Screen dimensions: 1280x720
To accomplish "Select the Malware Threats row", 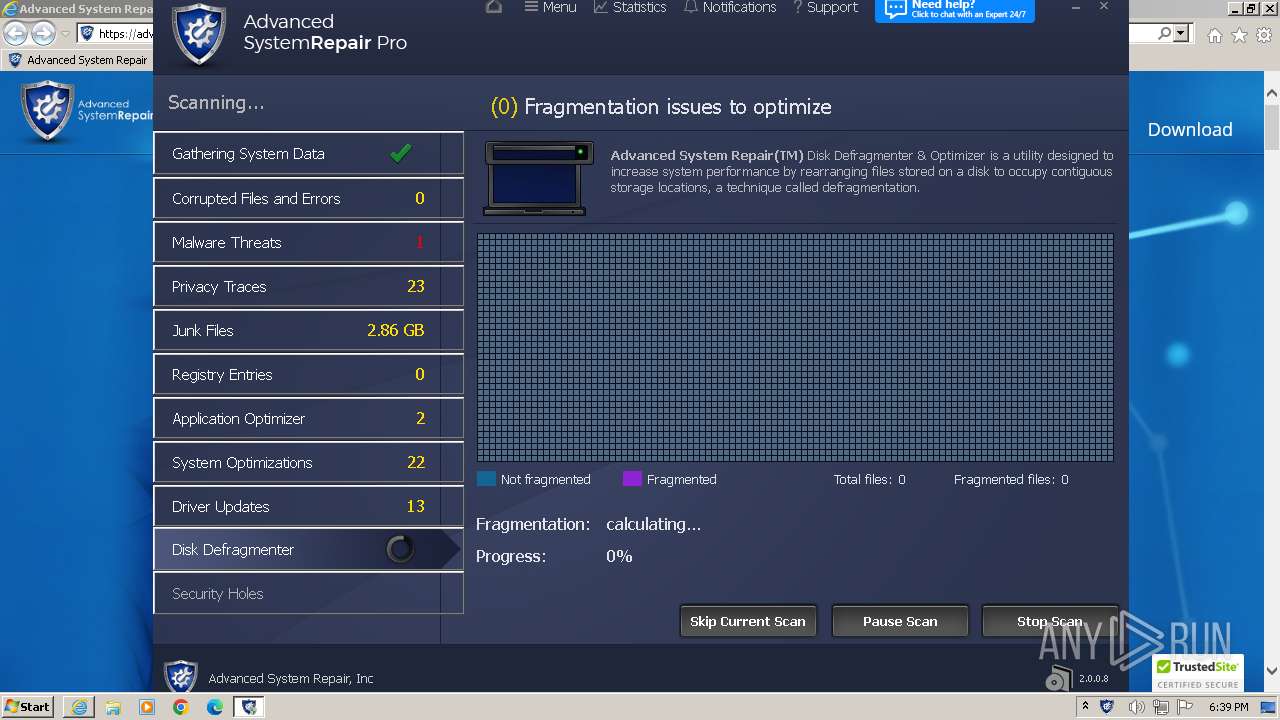I will point(308,242).
